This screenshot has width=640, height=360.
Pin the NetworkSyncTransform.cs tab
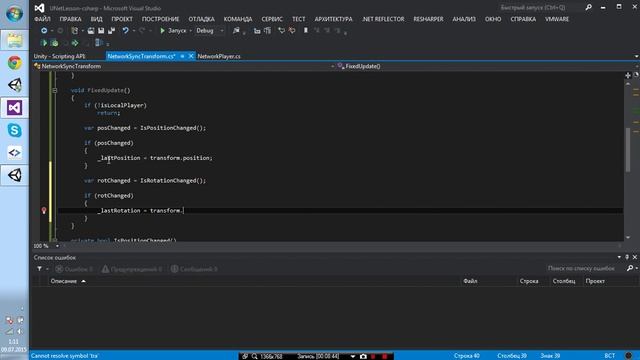tap(182, 56)
